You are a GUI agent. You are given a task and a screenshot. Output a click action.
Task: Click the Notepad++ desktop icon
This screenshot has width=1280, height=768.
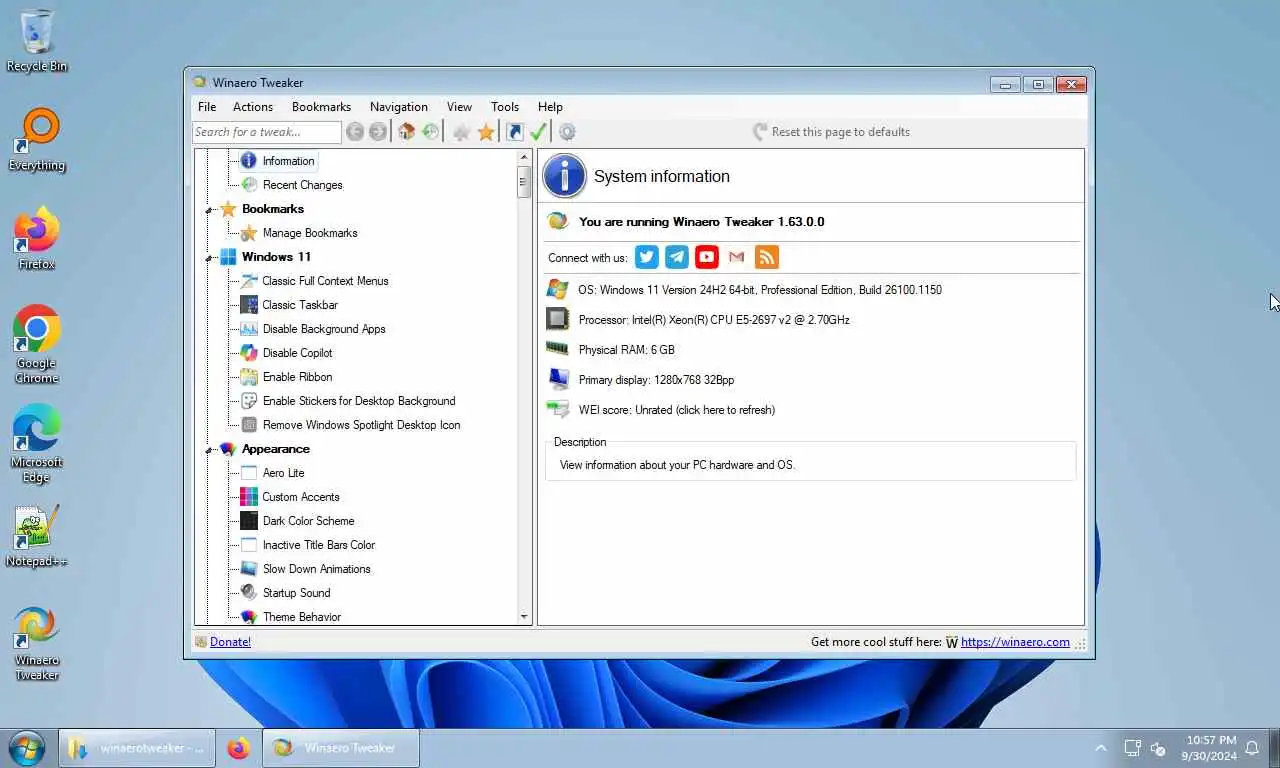point(37,527)
